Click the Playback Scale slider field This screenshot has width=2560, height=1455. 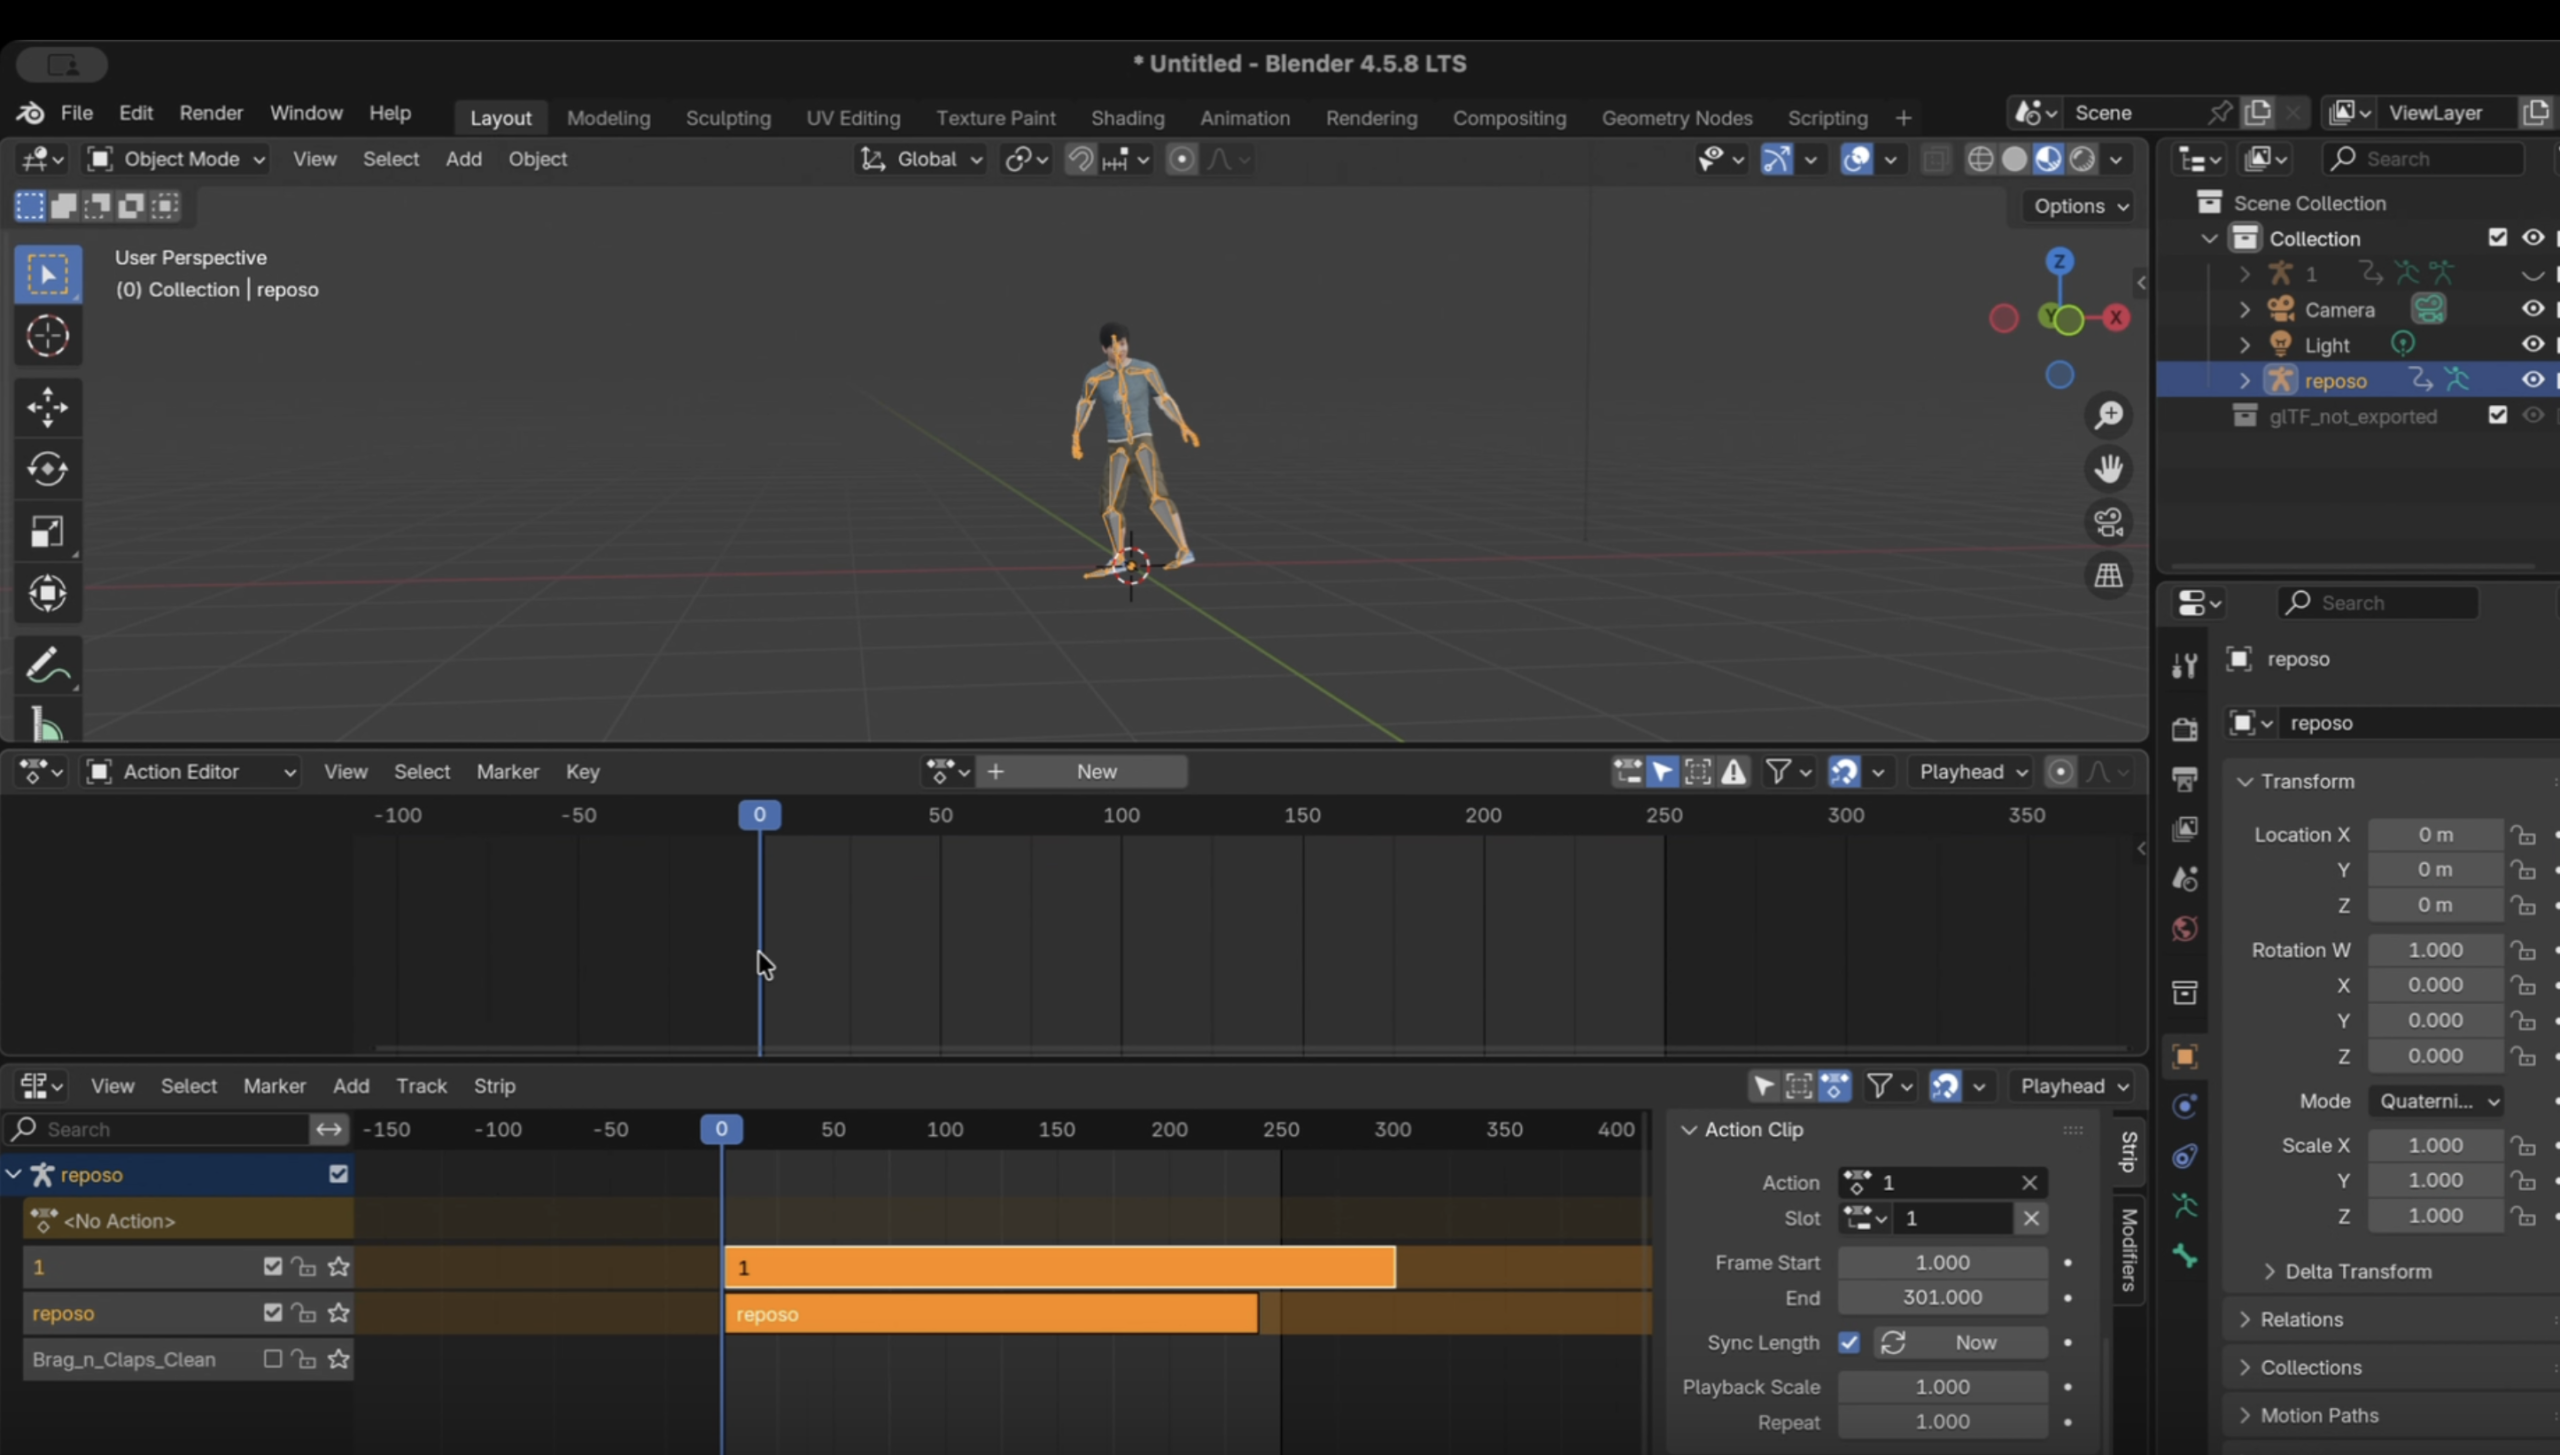(1941, 1387)
